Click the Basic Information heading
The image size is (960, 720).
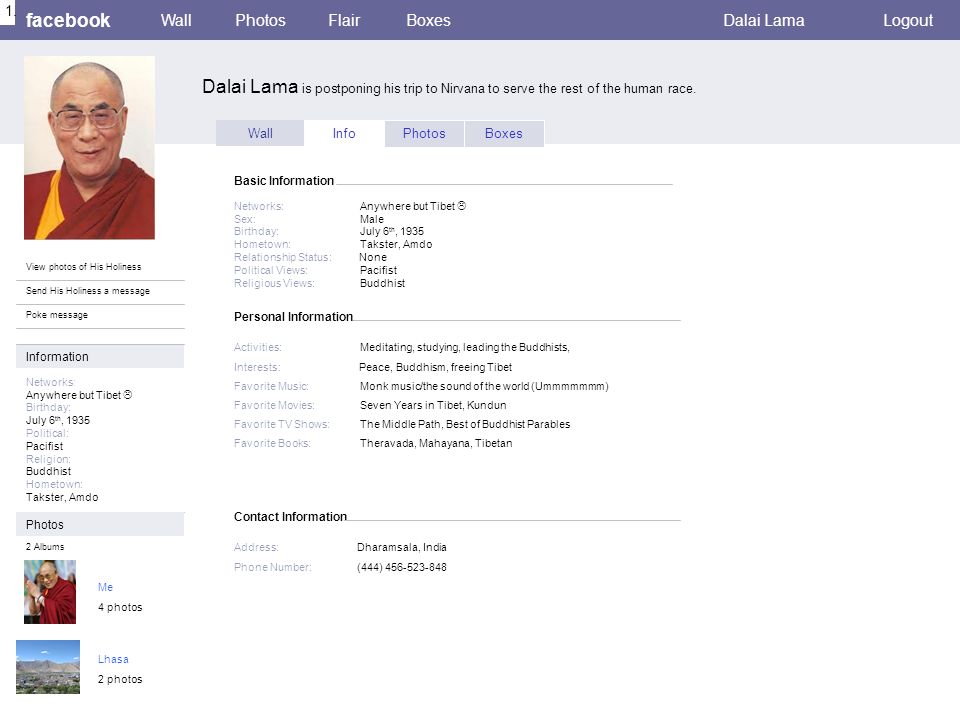point(284,181)
